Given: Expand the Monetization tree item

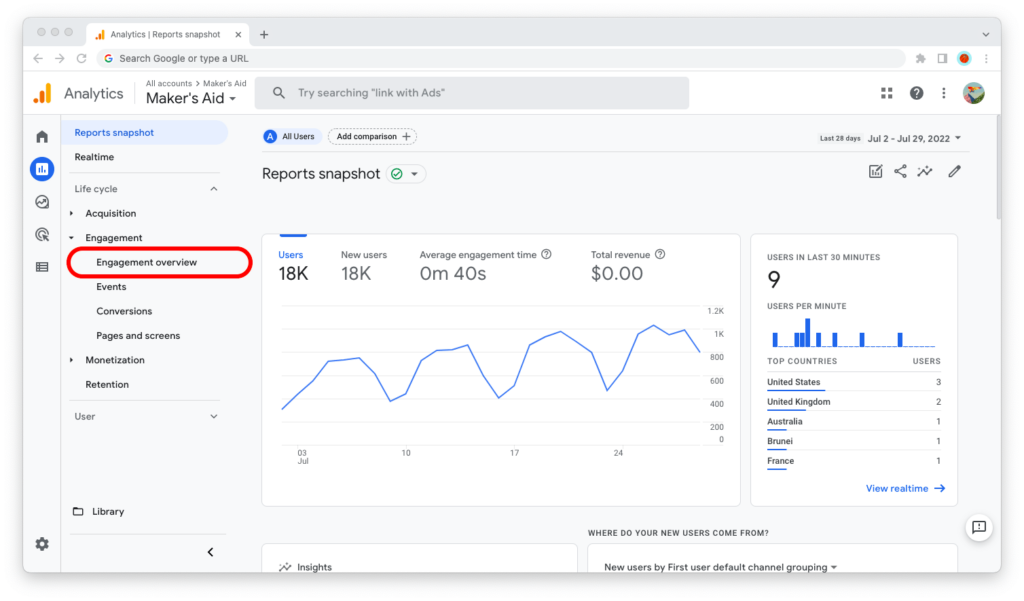Looking at the screenshot, I should [72, 360].
